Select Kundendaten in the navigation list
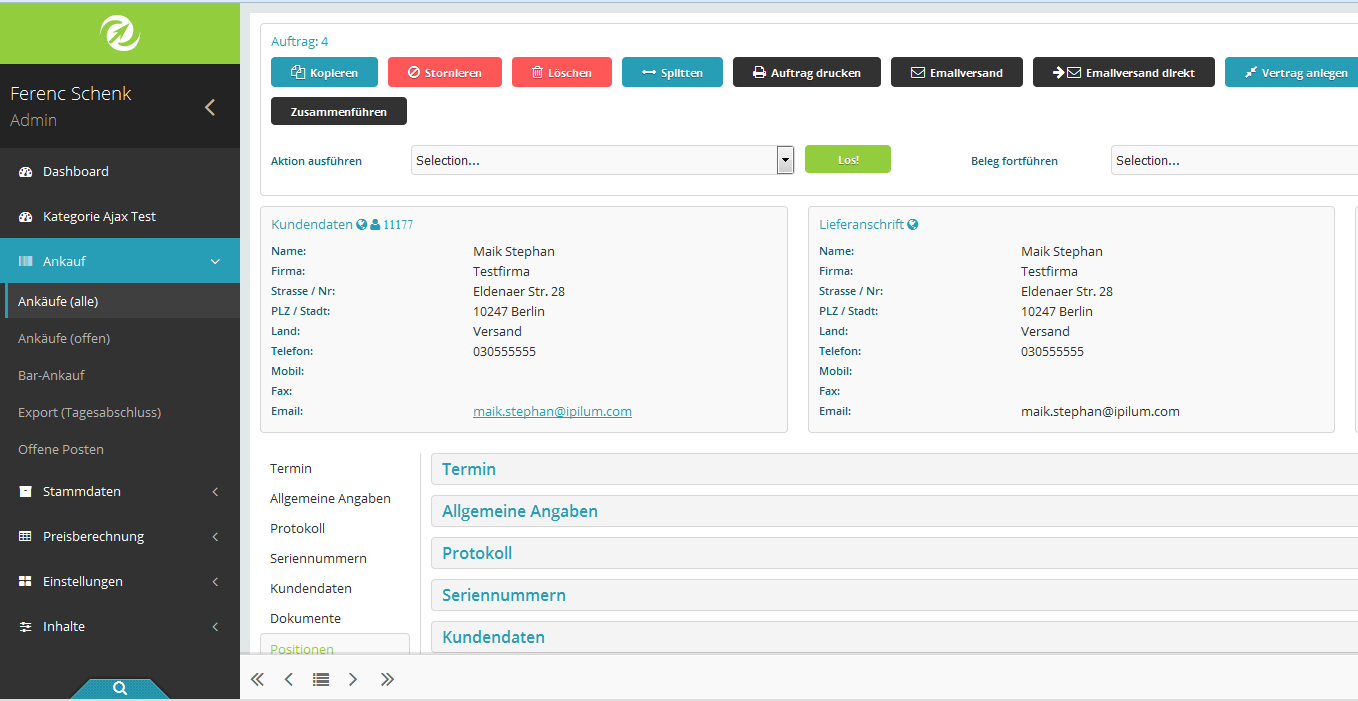This screenshot has height=701, width=1358. tap(311, 588)
